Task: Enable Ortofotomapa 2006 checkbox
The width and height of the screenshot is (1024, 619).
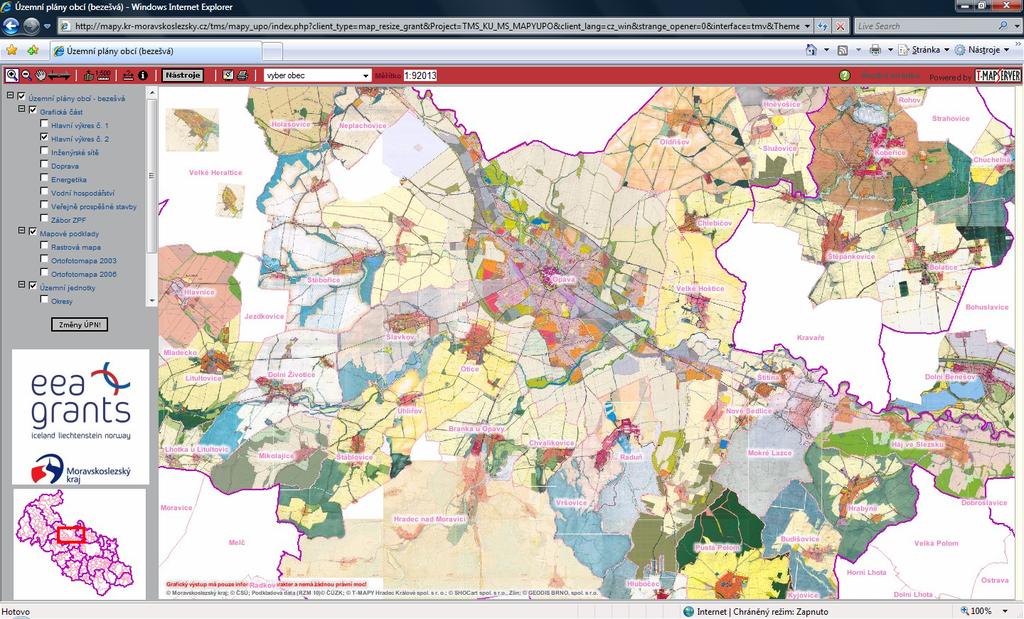Action: (x=44, y=274)
